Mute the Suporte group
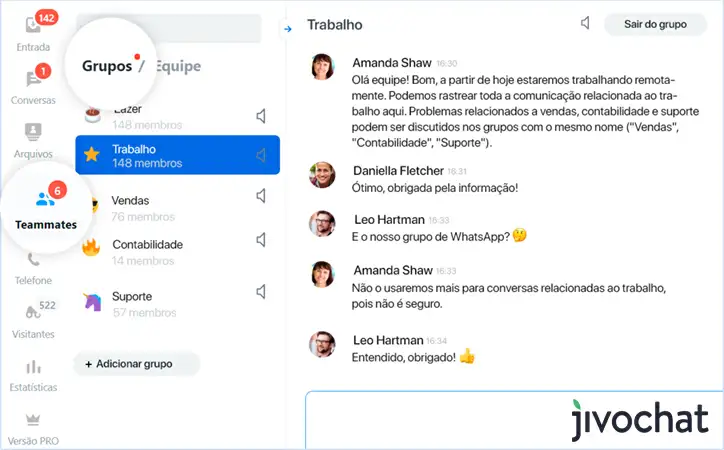Image resolution: width=724 pixels, height=450 pixels. click(261, 291)
